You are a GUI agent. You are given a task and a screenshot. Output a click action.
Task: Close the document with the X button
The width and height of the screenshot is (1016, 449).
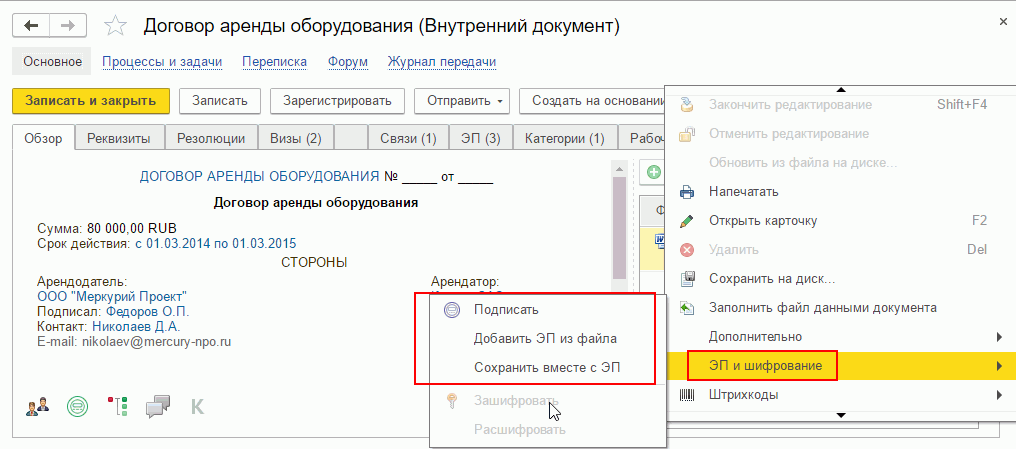(1004, 22)
